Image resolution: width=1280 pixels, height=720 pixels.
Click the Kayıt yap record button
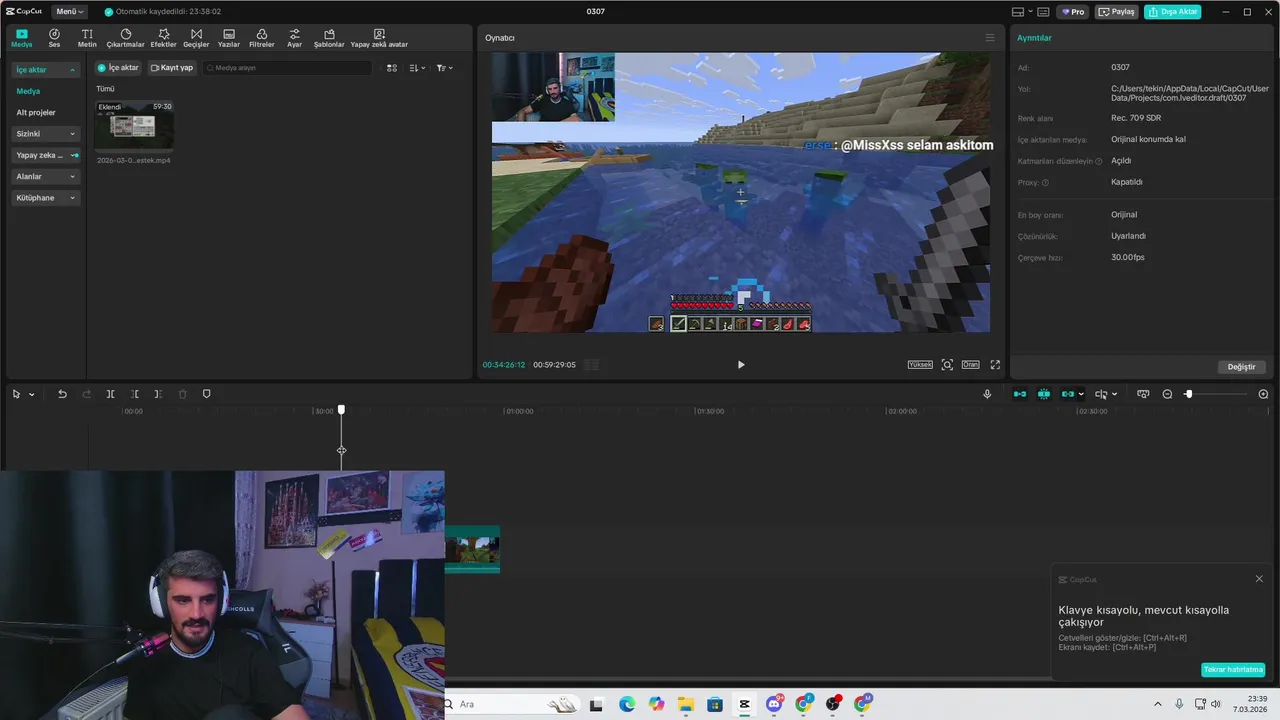coord(172,68)
